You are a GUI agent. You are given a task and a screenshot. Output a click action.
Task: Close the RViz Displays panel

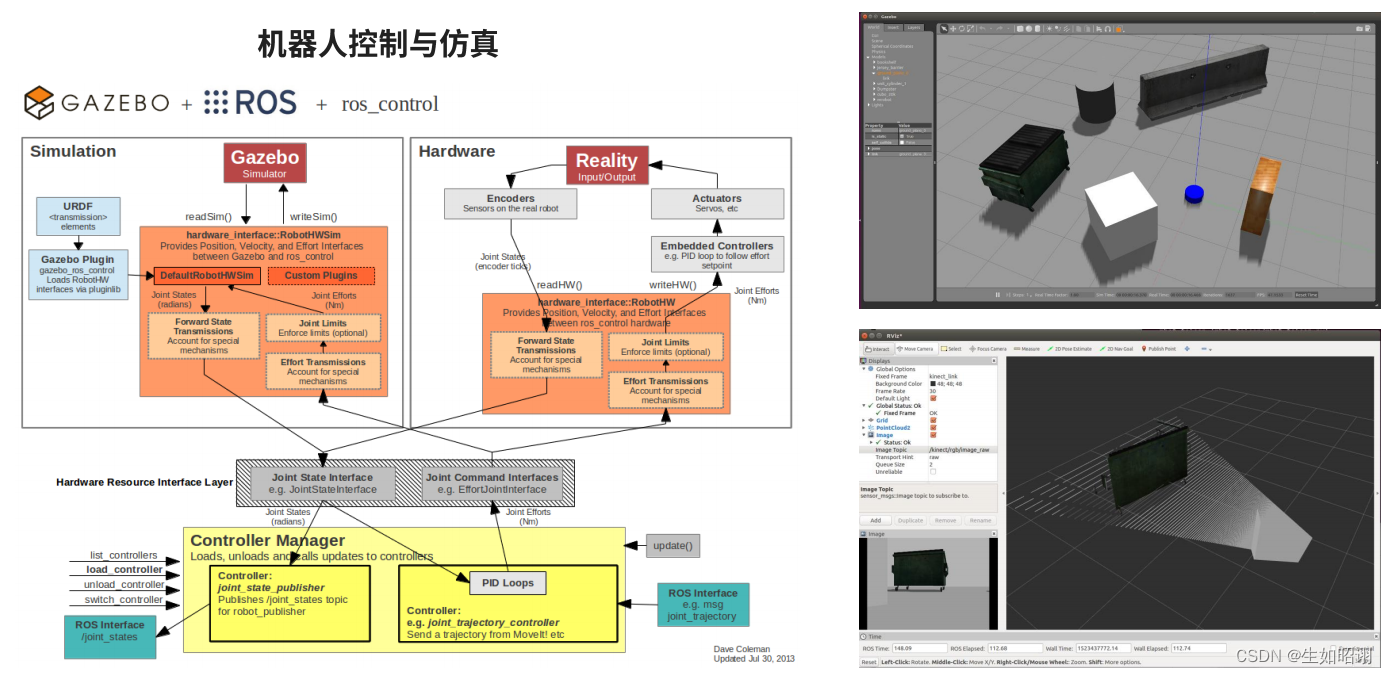click(x=994, y=361)
